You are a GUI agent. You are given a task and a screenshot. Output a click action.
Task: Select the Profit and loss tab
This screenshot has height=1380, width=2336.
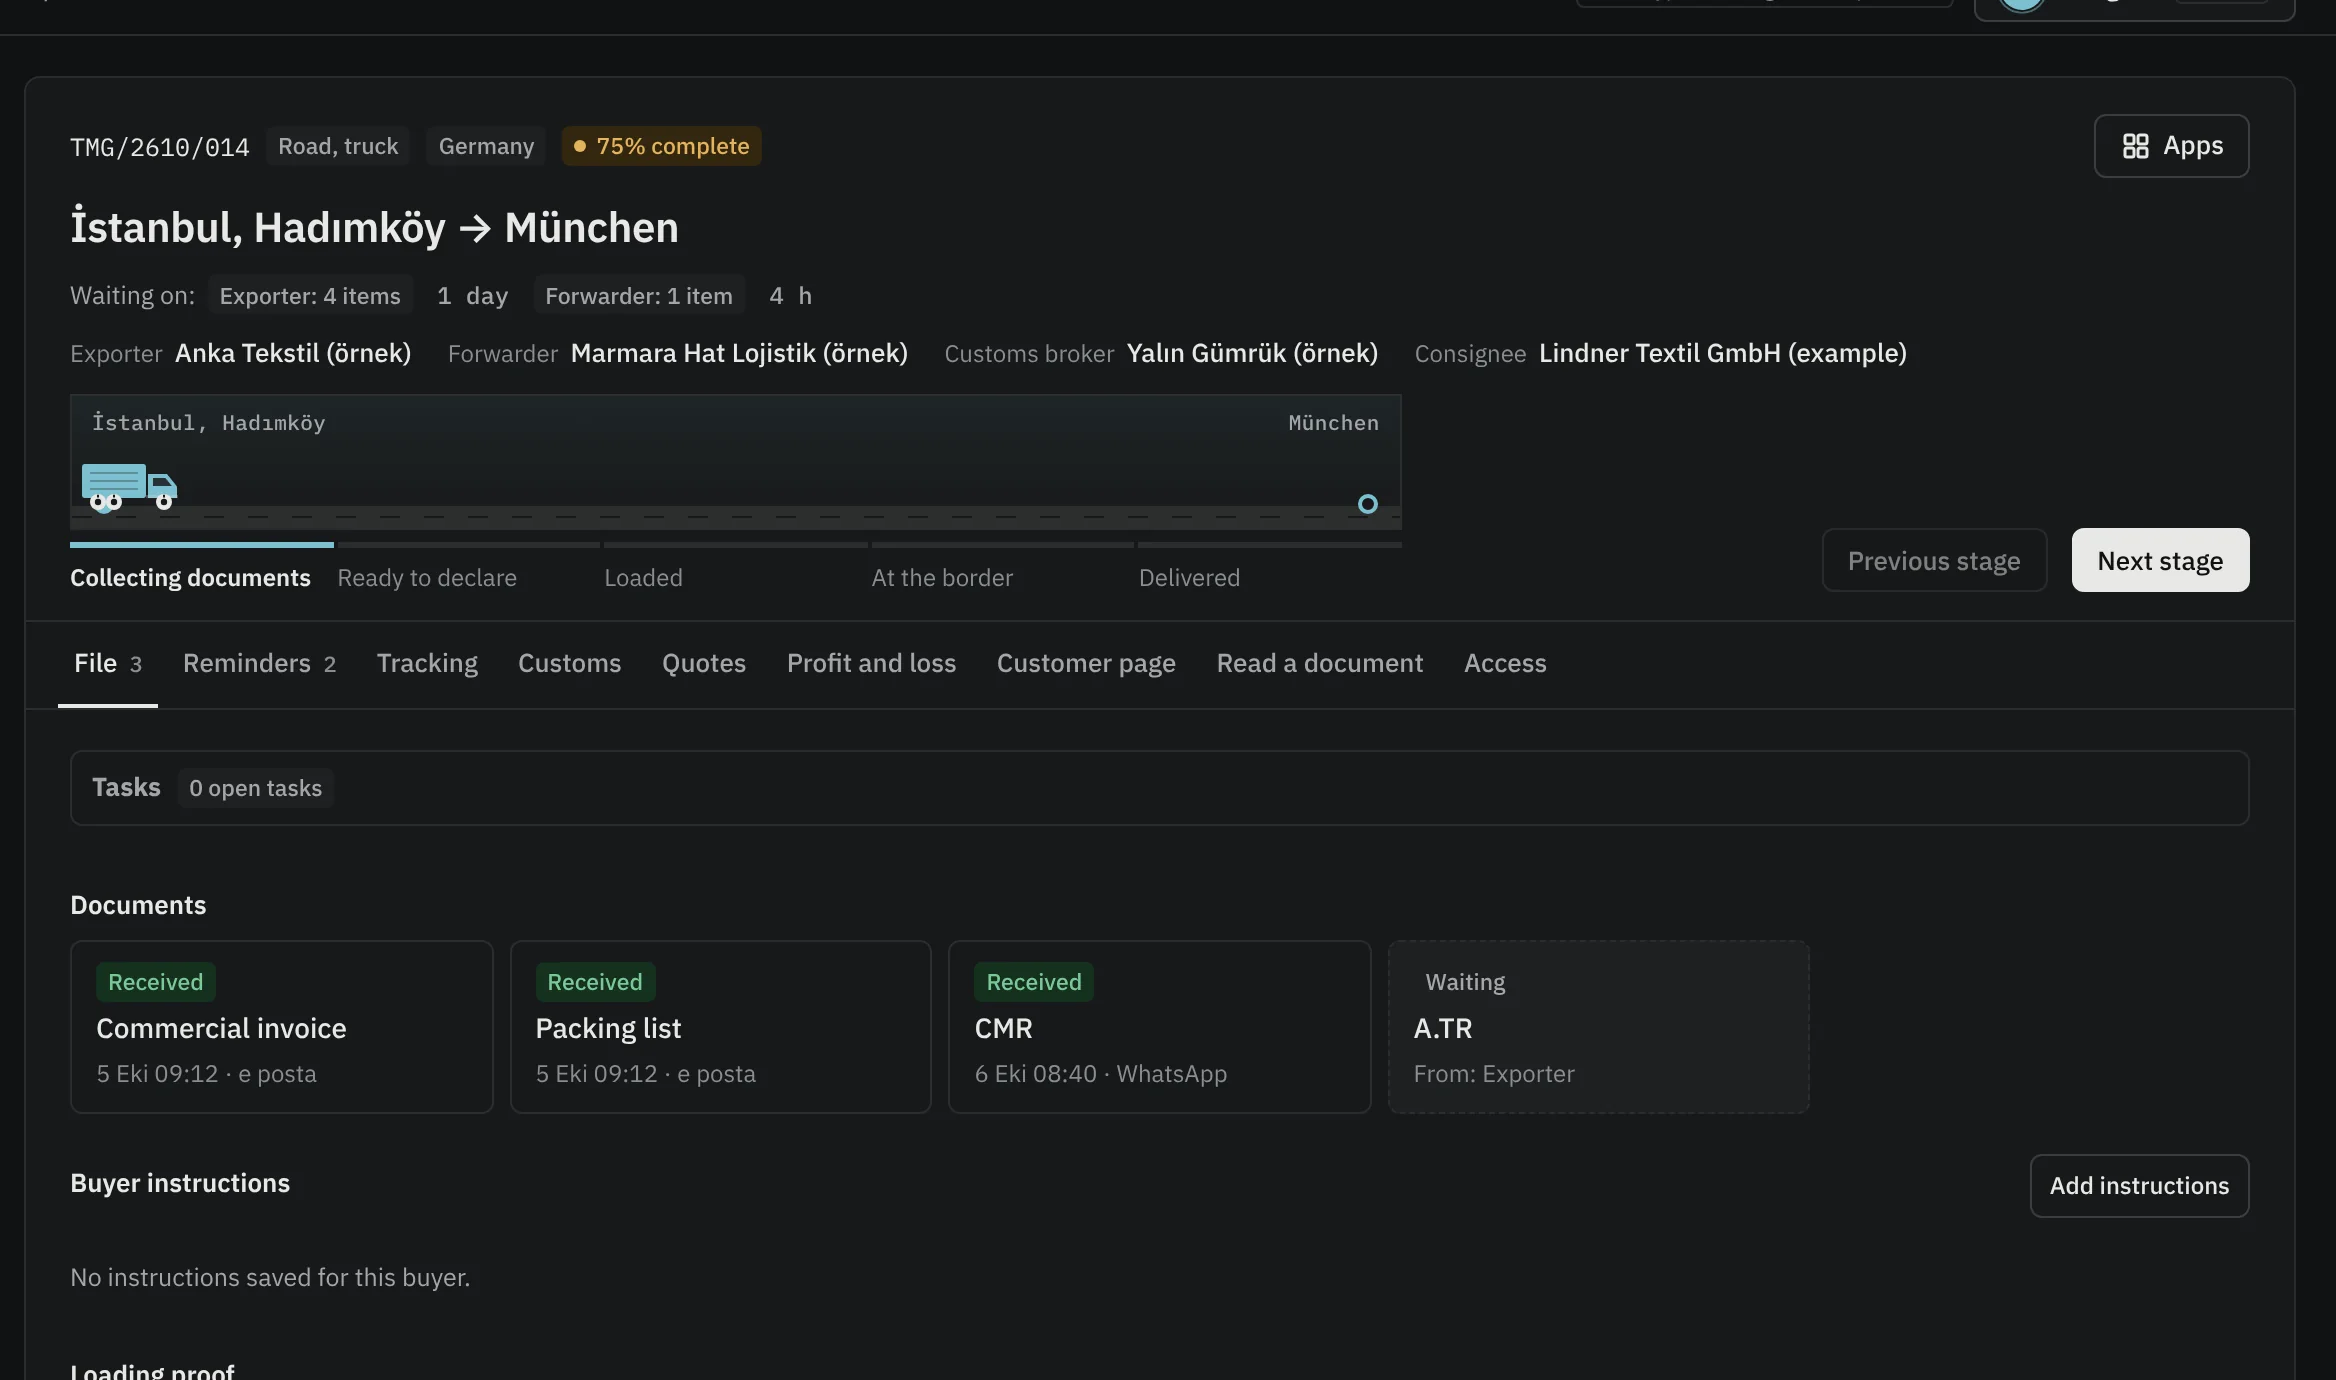point(871,663)
